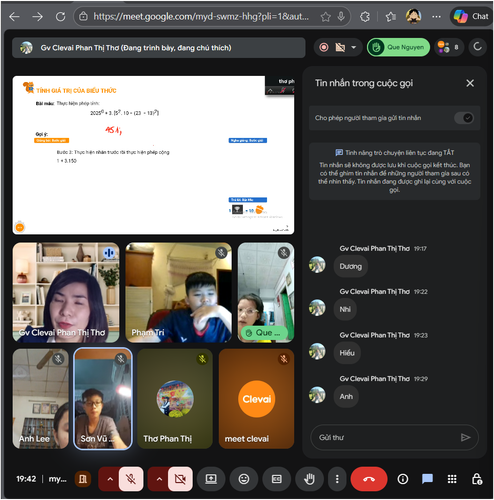494x500 pixels.
Task: Go back using browser back arrow
Action: point(14,16)
